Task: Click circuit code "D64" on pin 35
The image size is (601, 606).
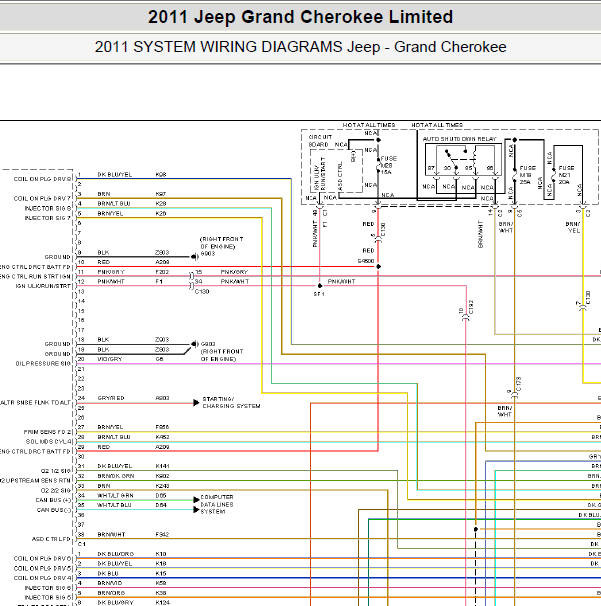Action: [161, 505]
